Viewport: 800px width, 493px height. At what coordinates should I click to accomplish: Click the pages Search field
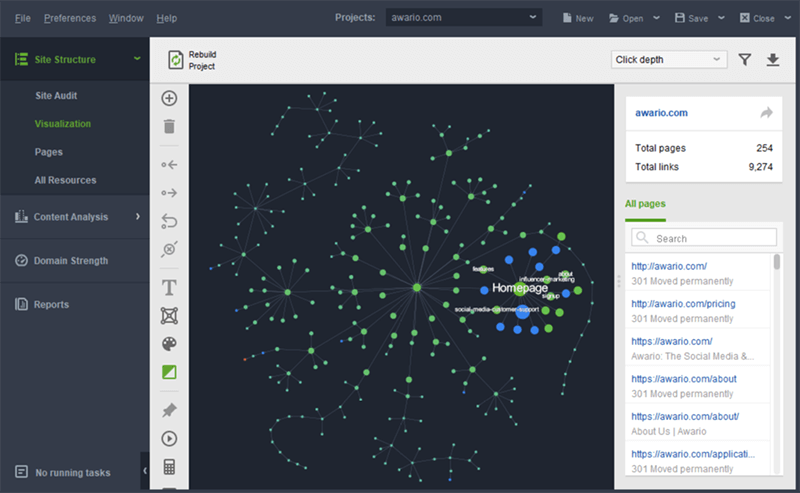[704, 238]
